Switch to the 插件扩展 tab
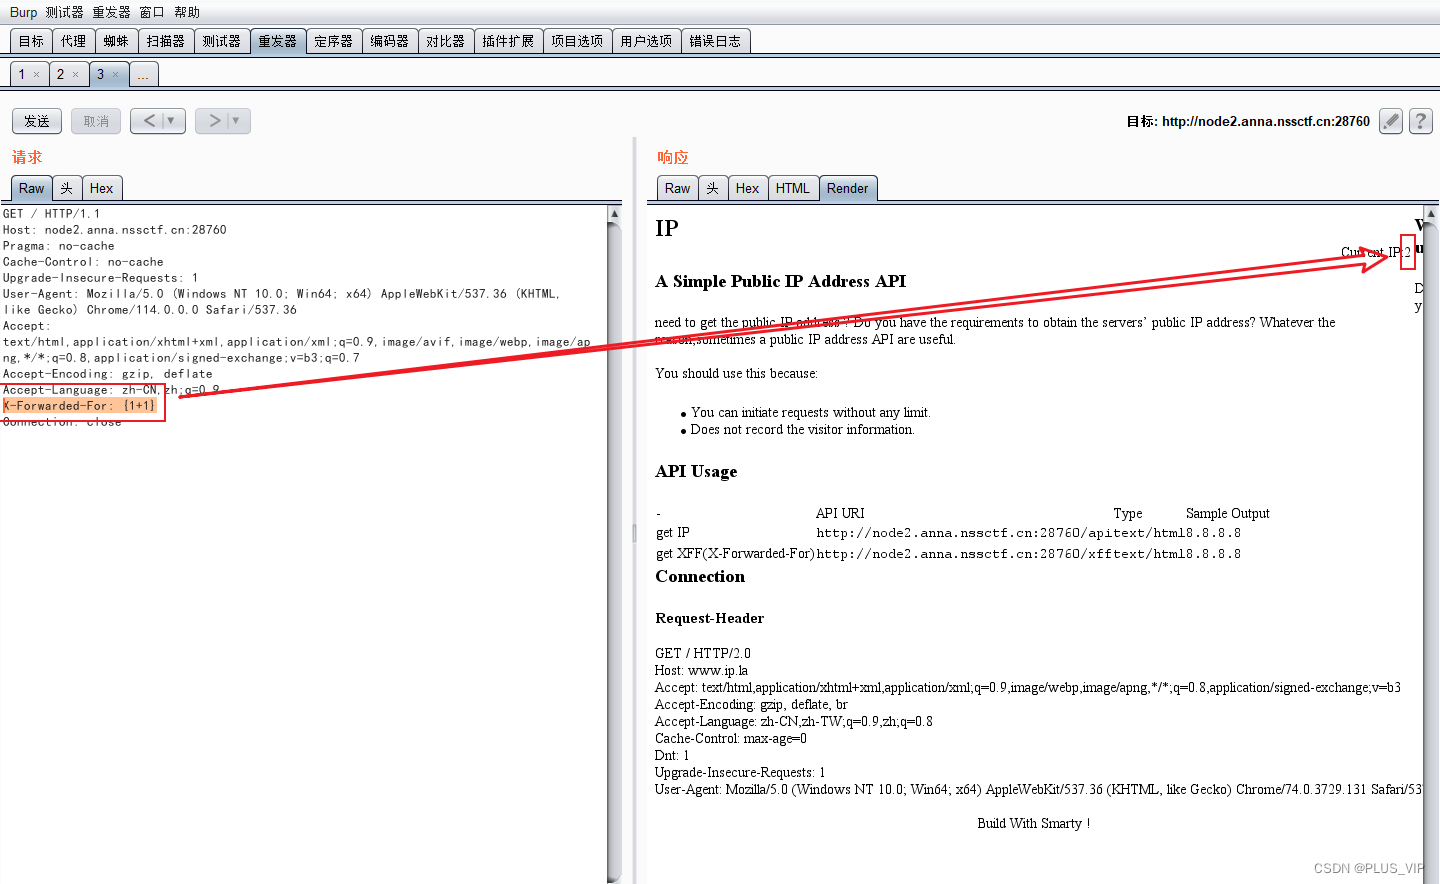The height and width of the screenshot is (884, 1440). tap(508, 41)
